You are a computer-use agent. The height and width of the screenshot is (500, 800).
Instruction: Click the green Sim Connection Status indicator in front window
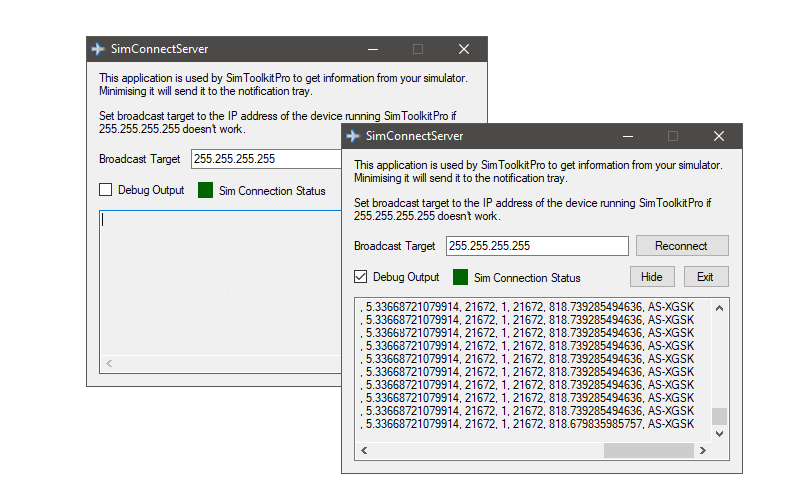(460, 277)
